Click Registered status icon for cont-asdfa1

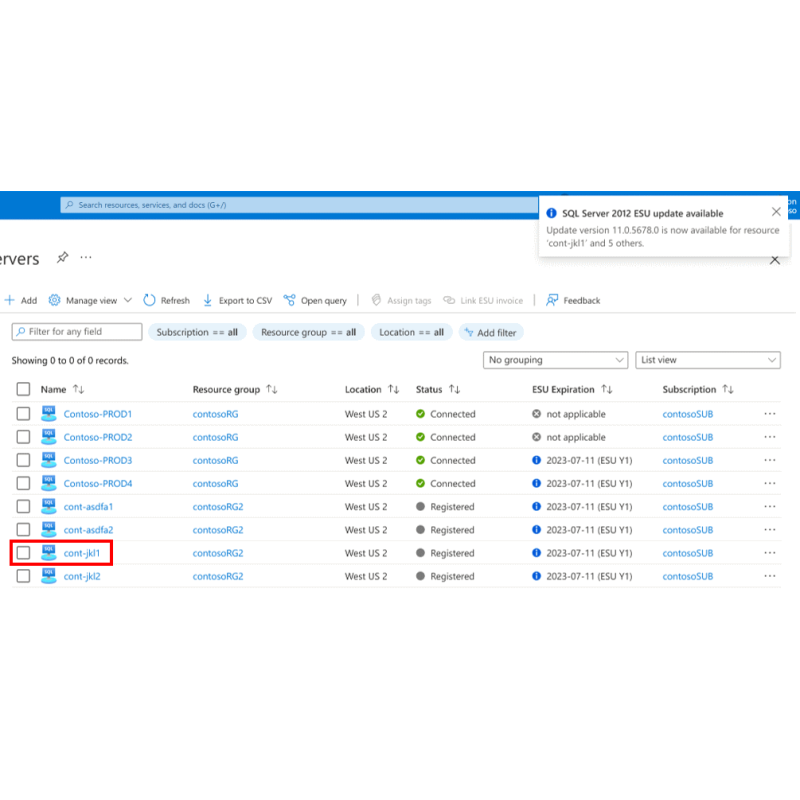pyautogui.click(x=420, y=507)
